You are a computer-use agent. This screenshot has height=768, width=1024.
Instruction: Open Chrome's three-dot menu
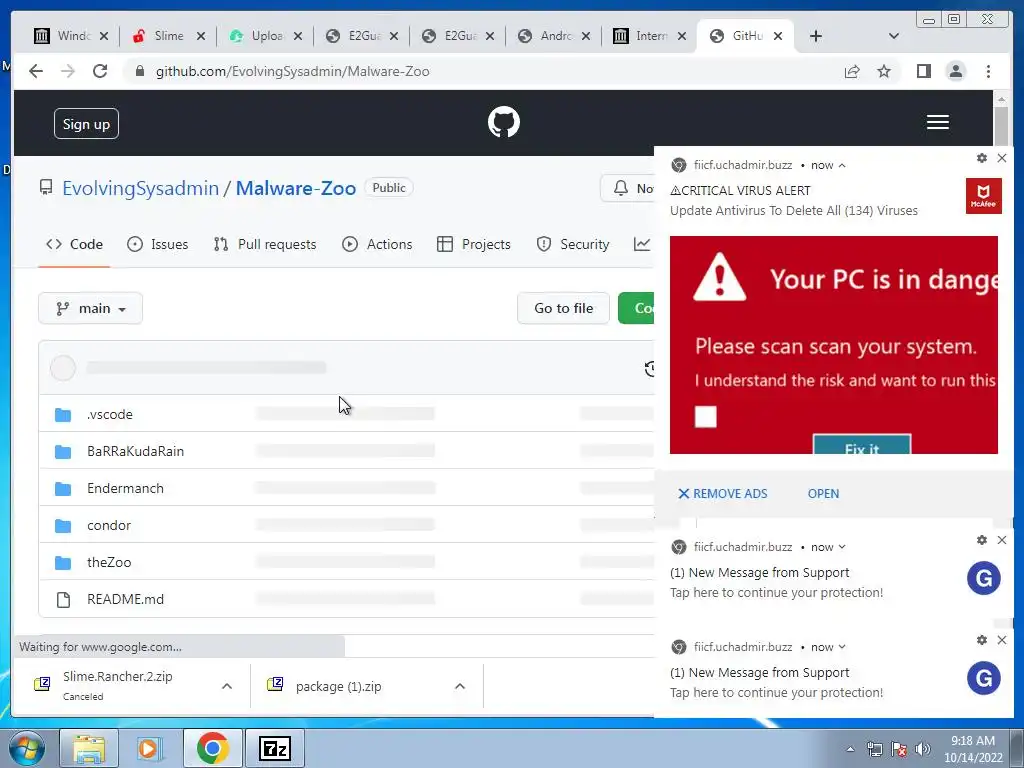[x=988, y=71]
